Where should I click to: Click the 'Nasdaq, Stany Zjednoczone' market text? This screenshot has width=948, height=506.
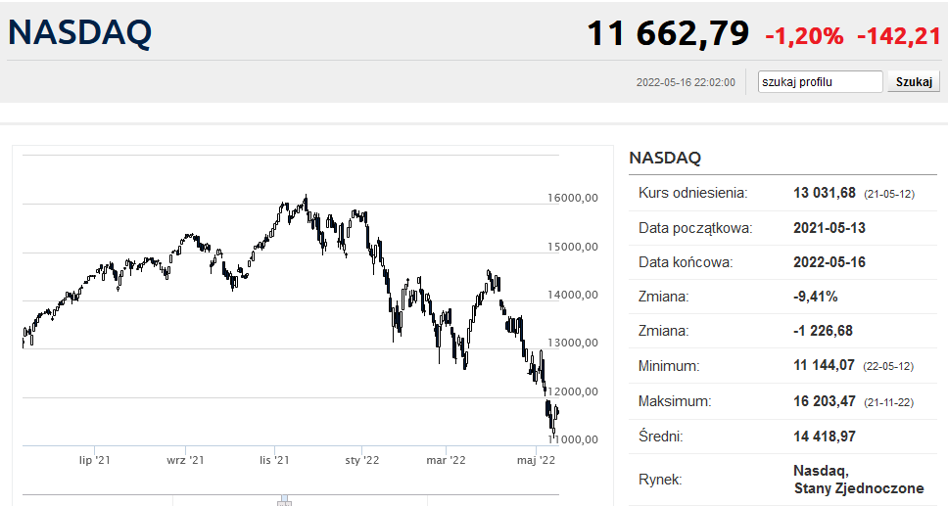[858, 479]
